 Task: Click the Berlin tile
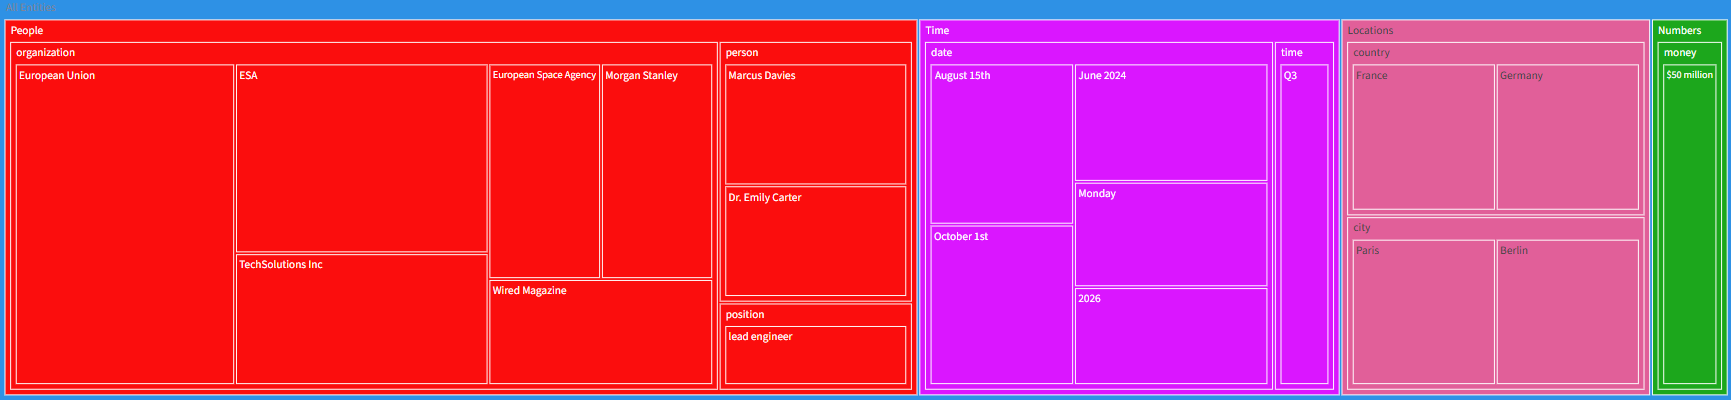tap(1568, 312)
